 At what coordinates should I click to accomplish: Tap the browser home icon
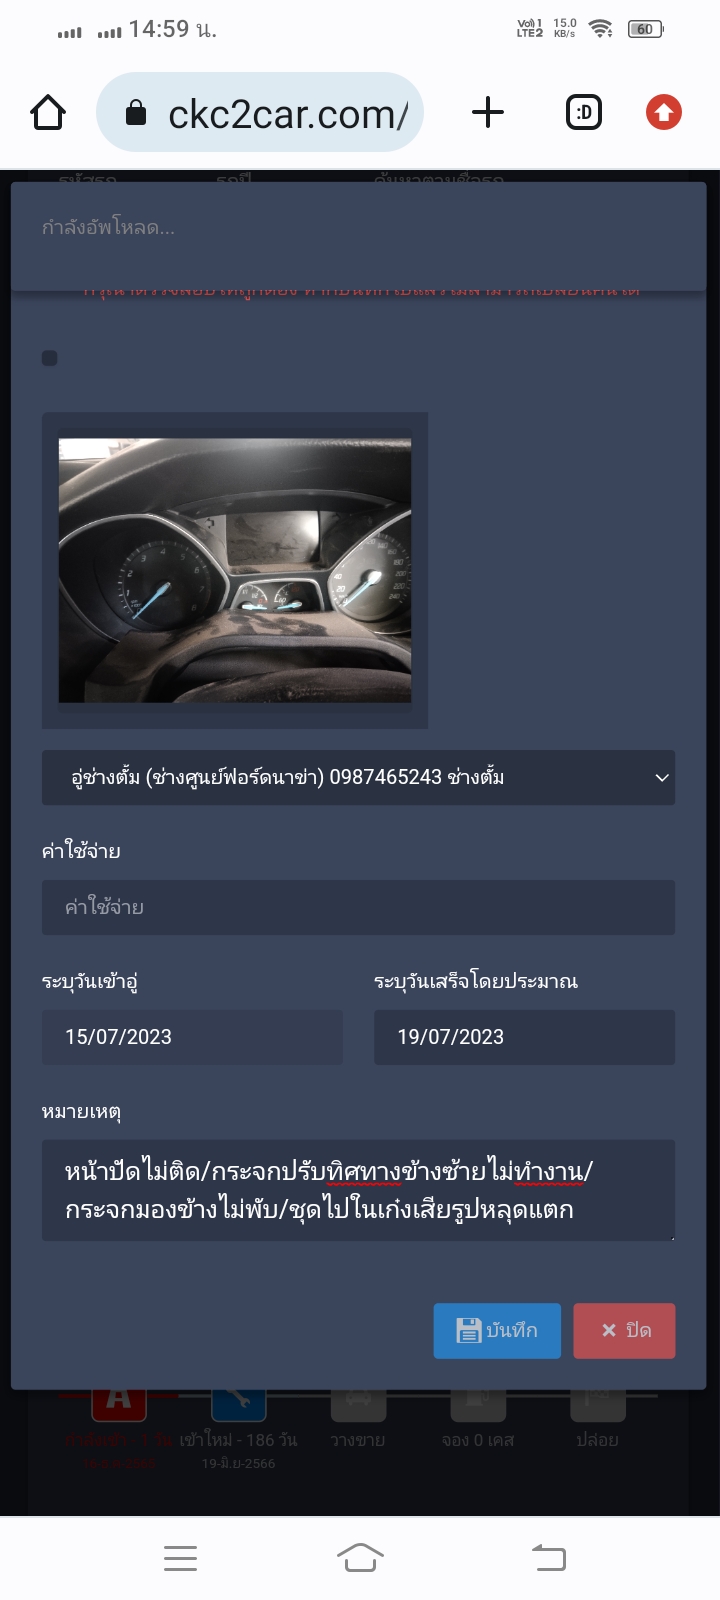[48, 113]
